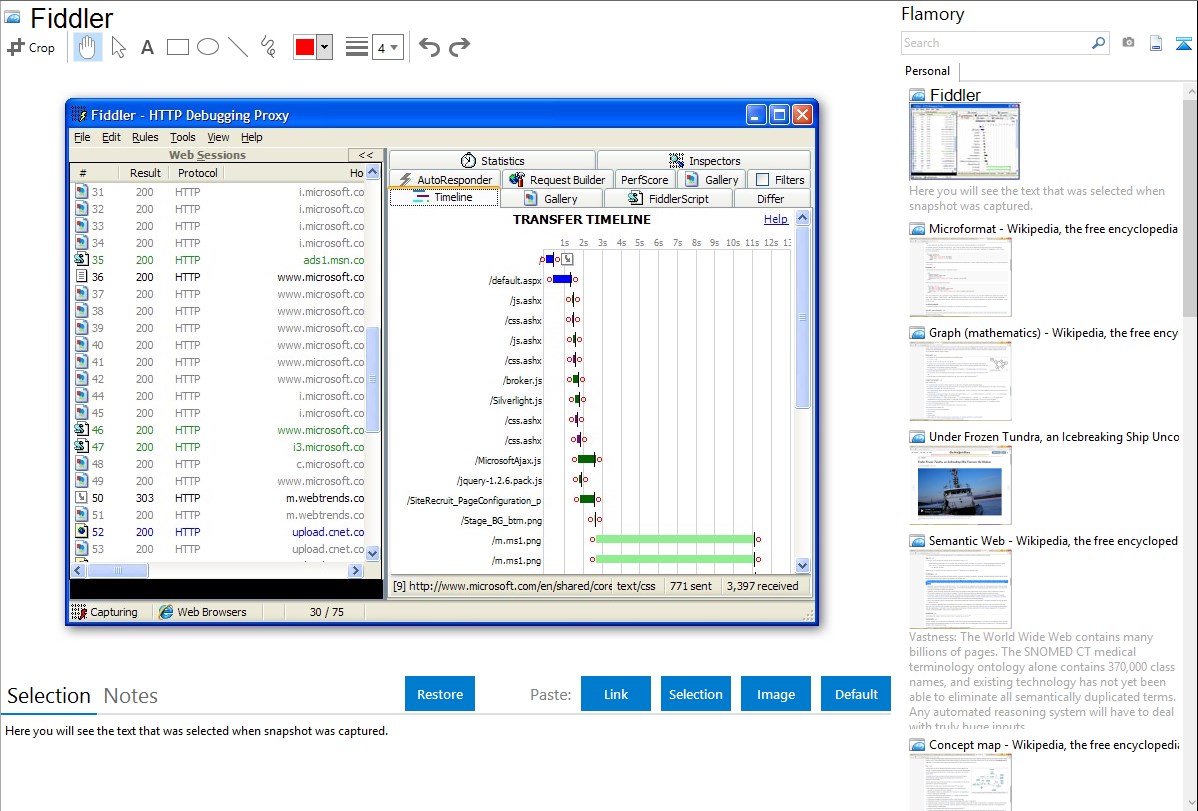
Task: Choose the arrow pointer tool
Action: tap(118, 47)
